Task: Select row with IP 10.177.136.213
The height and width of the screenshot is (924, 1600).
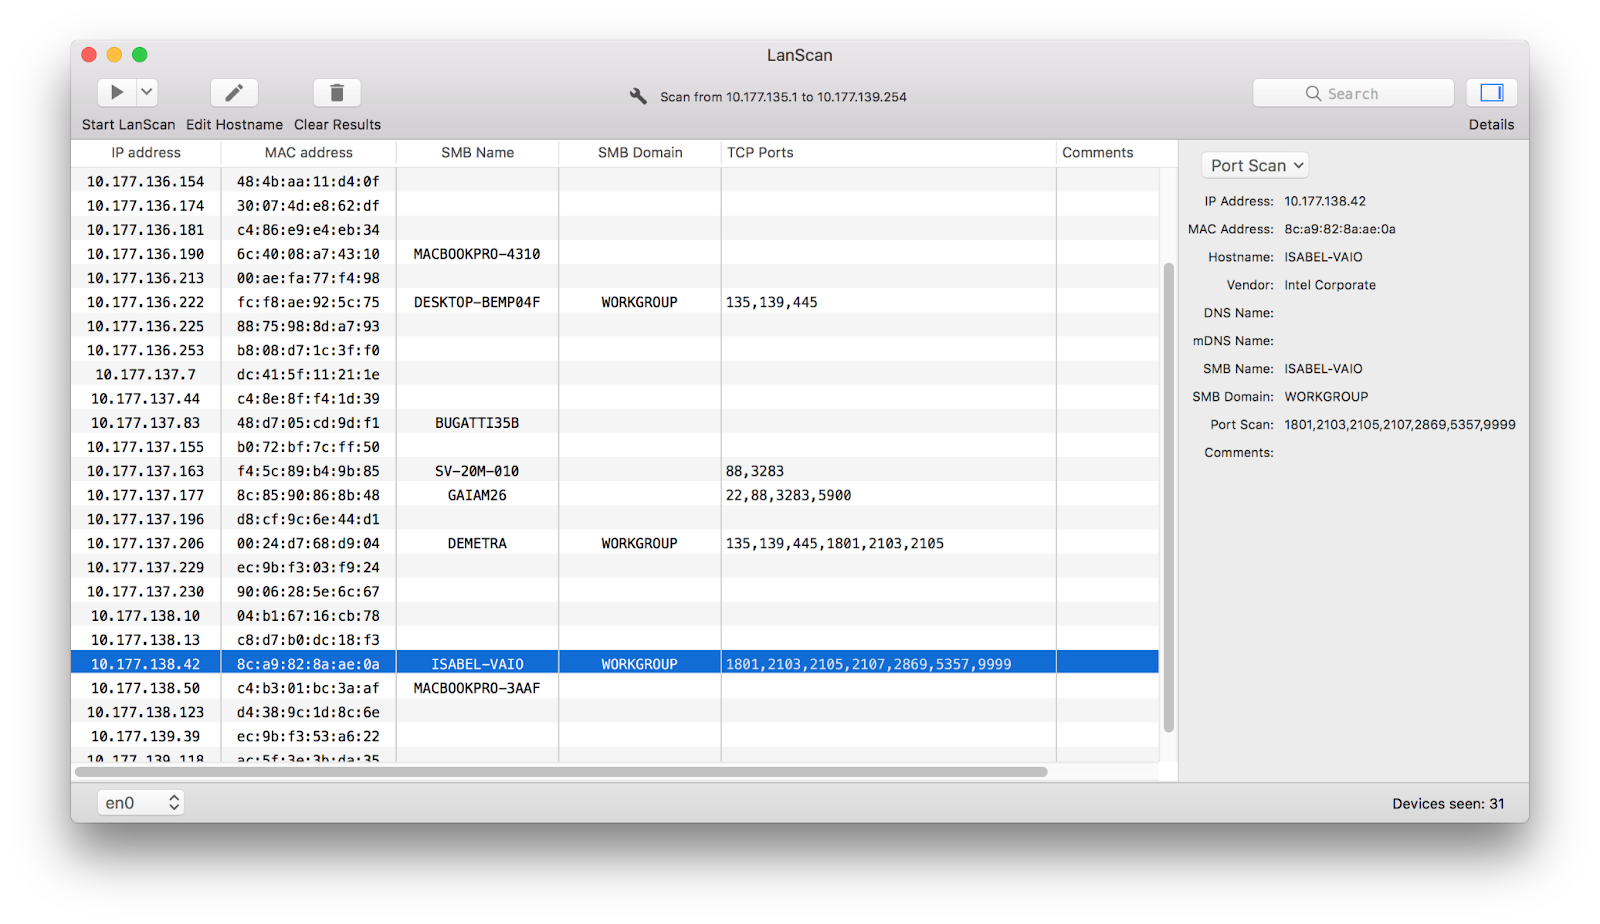Action: click(x=615, y=278)
